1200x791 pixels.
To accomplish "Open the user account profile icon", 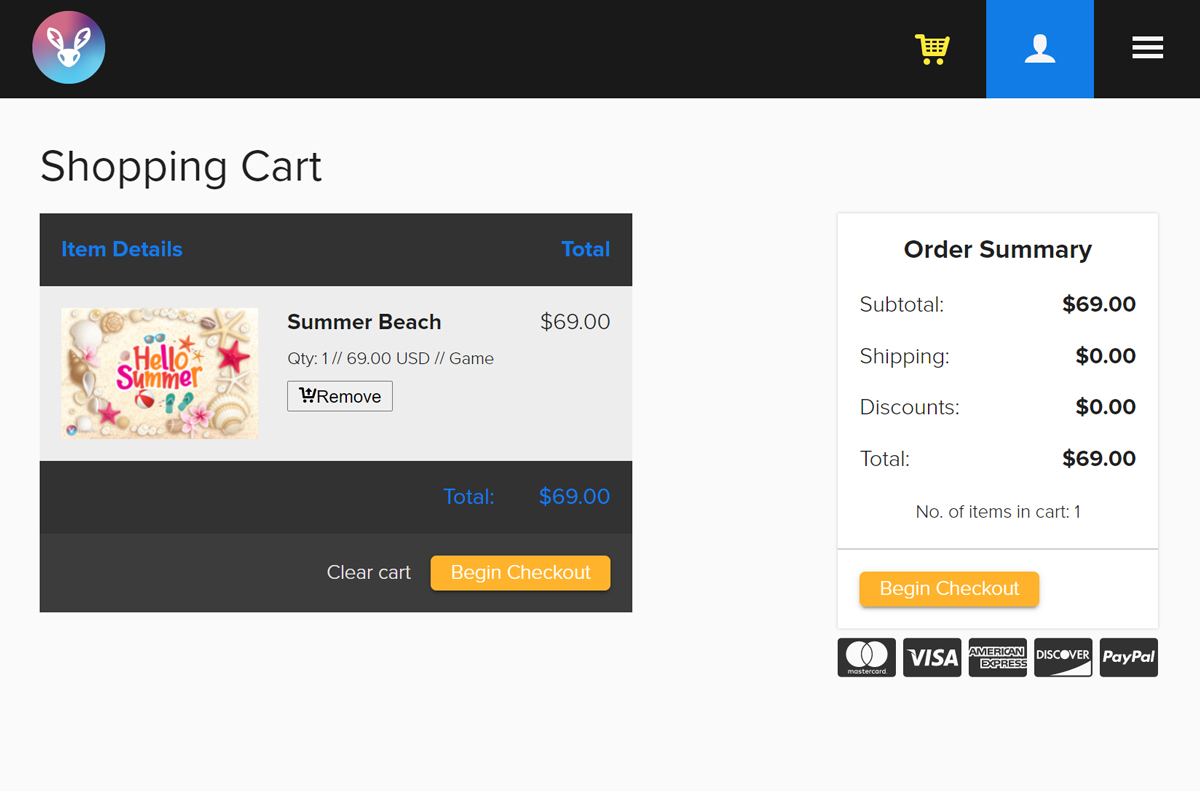I will [1040, 49].
